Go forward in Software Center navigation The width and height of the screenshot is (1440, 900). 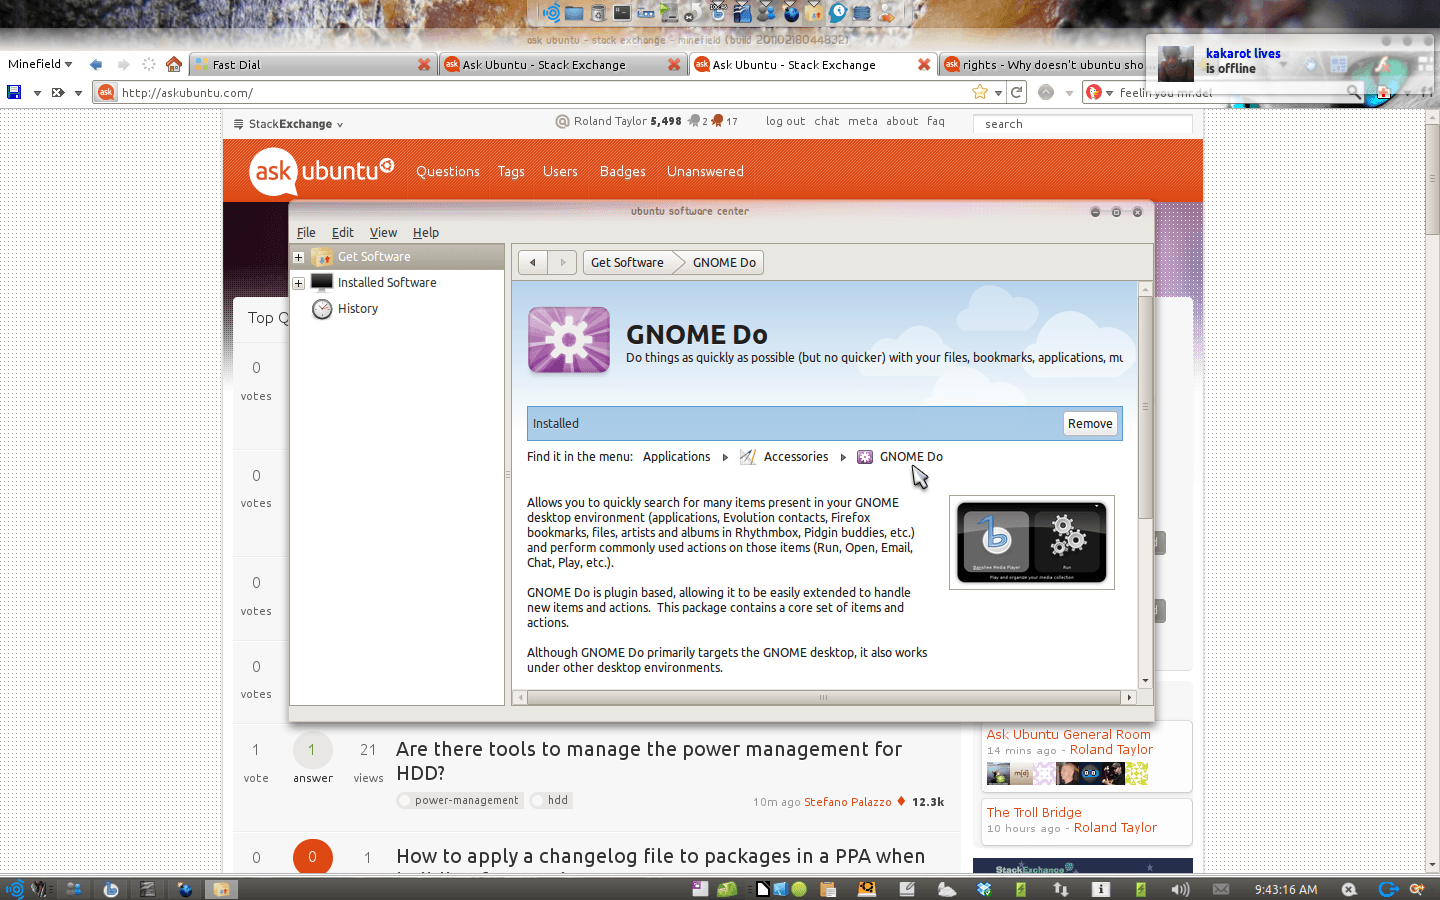(562, 262)
